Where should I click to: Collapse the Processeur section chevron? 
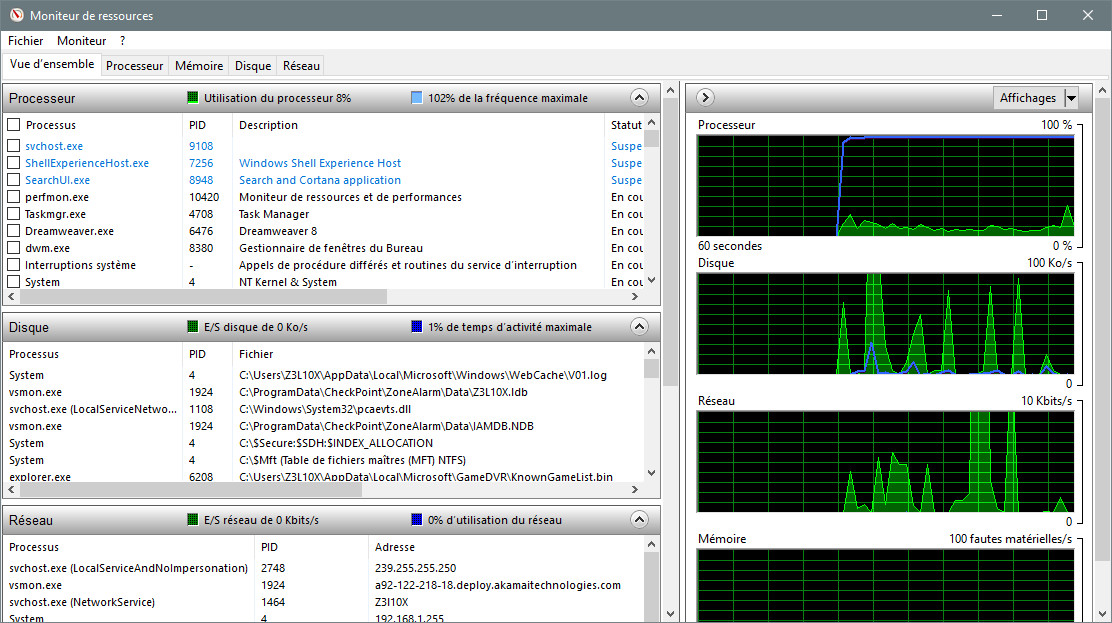[639, 97]
